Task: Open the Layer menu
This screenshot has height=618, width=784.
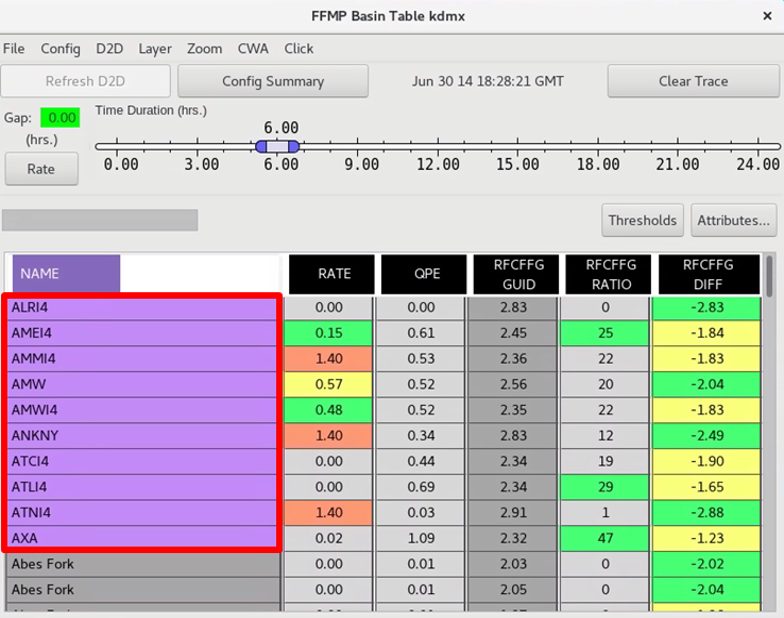Action: 155,48
